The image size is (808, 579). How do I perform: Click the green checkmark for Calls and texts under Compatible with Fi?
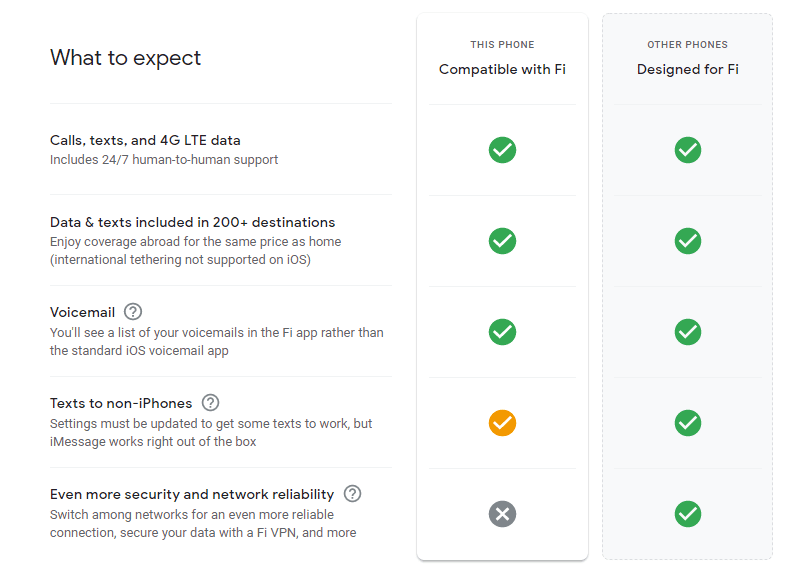tap(502, 150)
